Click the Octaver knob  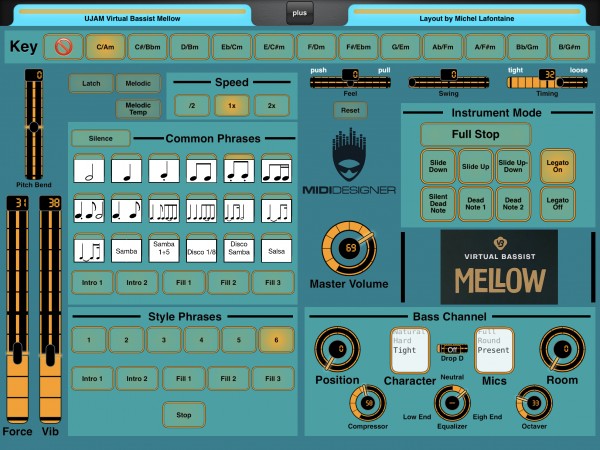click(x=534, y=403)
